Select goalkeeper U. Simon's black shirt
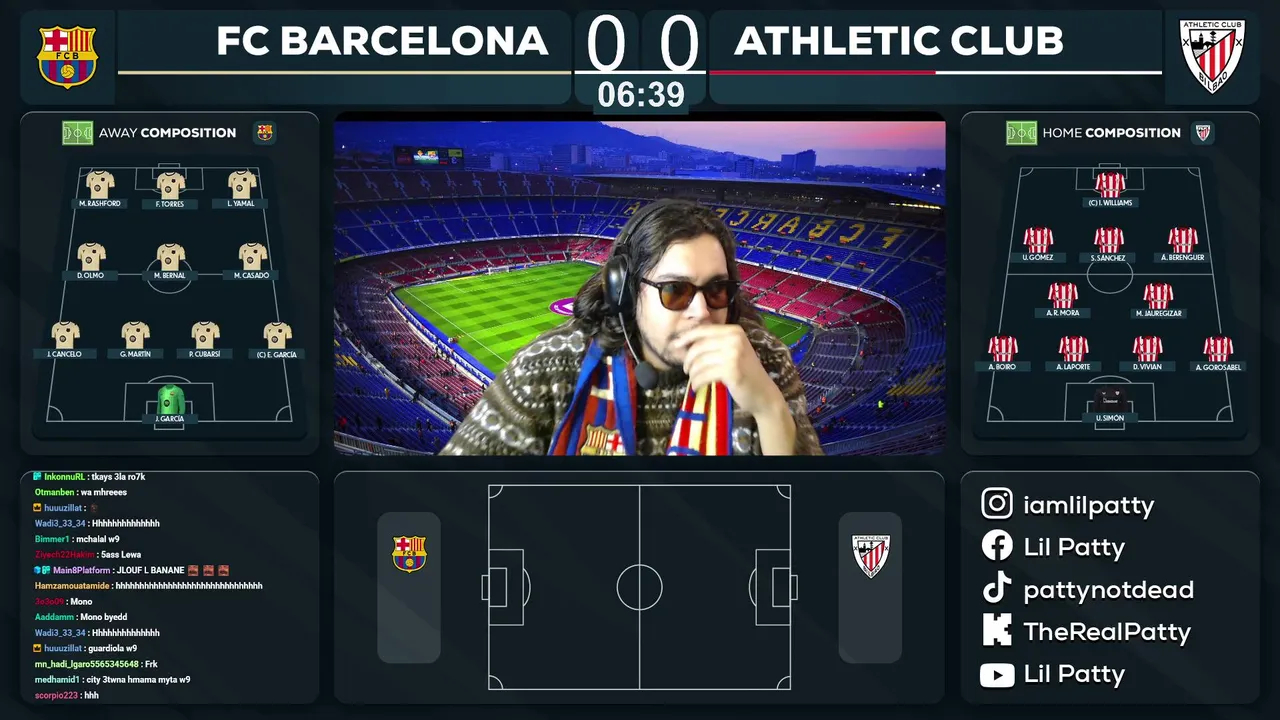1280x720 pixels. coord(1109,400)
